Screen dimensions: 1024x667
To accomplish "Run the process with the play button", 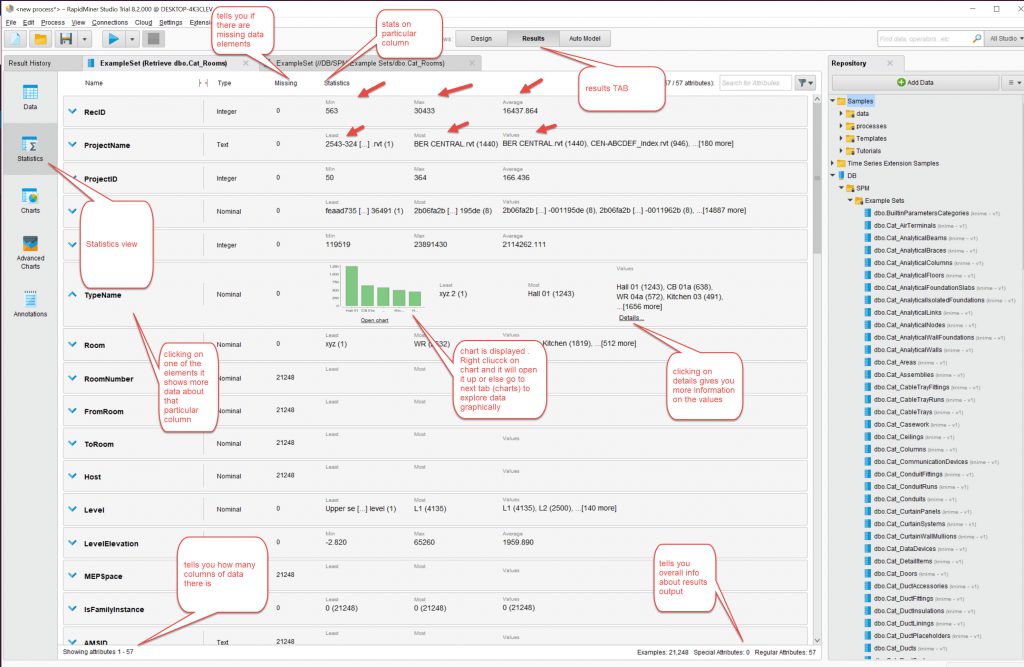I will coord(114,39).
